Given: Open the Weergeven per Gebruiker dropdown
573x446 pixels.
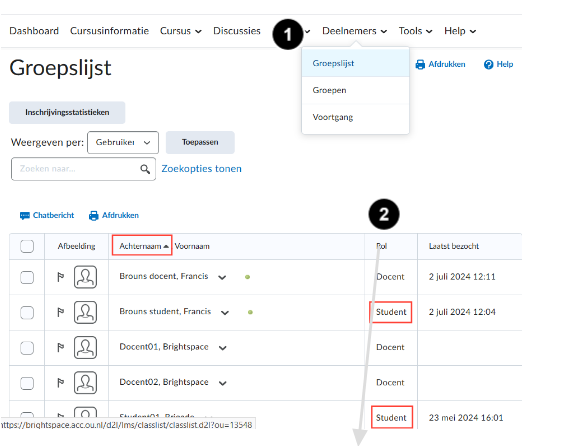Looking at the screenshot, I should click(x=123, y=142).
